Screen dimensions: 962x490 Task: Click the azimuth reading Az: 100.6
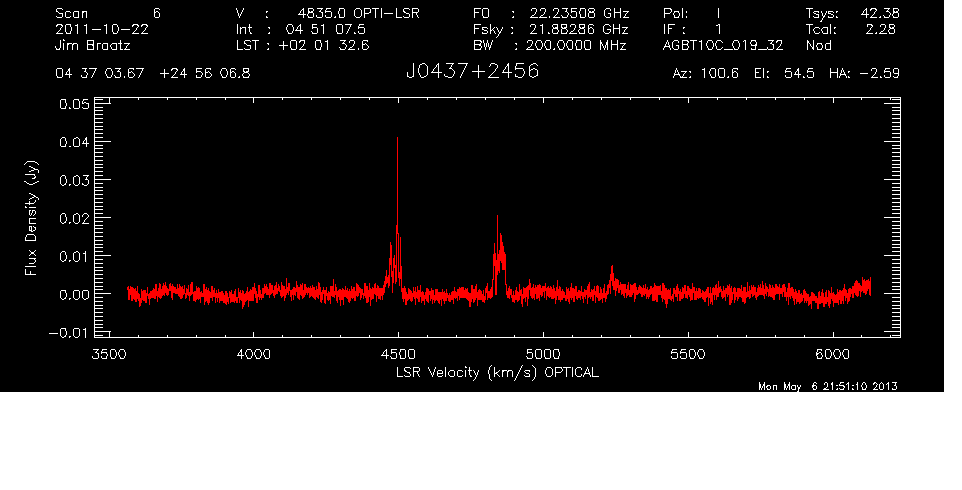click(706, 74)
